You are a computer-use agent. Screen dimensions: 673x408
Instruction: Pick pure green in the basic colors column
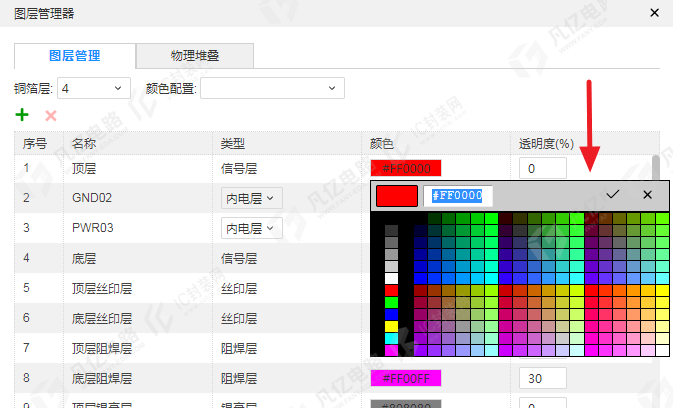[391, 303]
